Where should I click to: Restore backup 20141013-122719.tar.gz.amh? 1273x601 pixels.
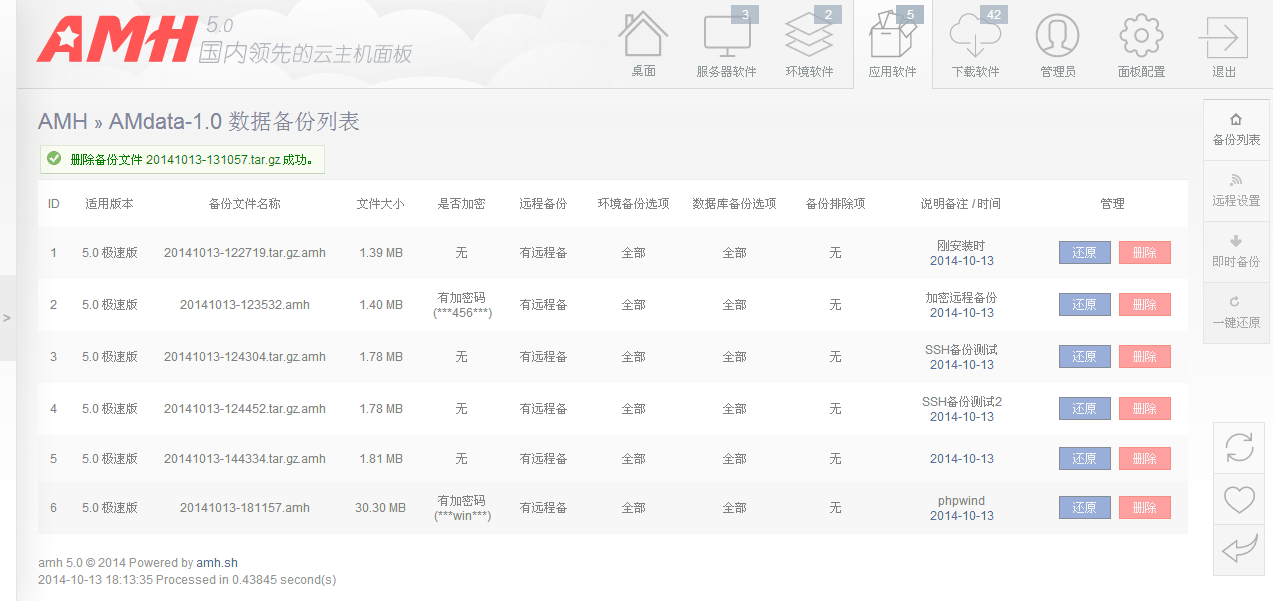pos(1084,253)
